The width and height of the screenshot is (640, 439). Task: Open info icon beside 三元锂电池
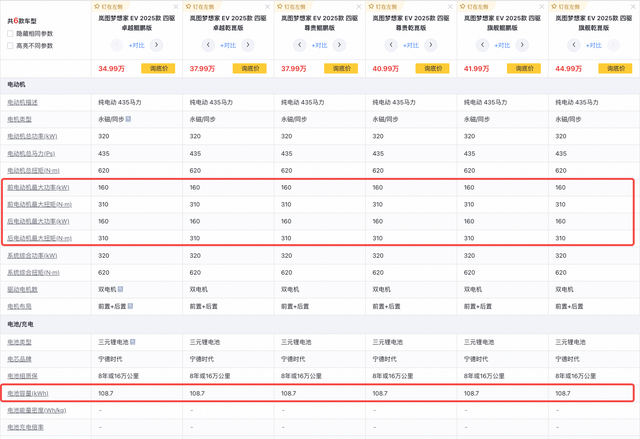133,342
